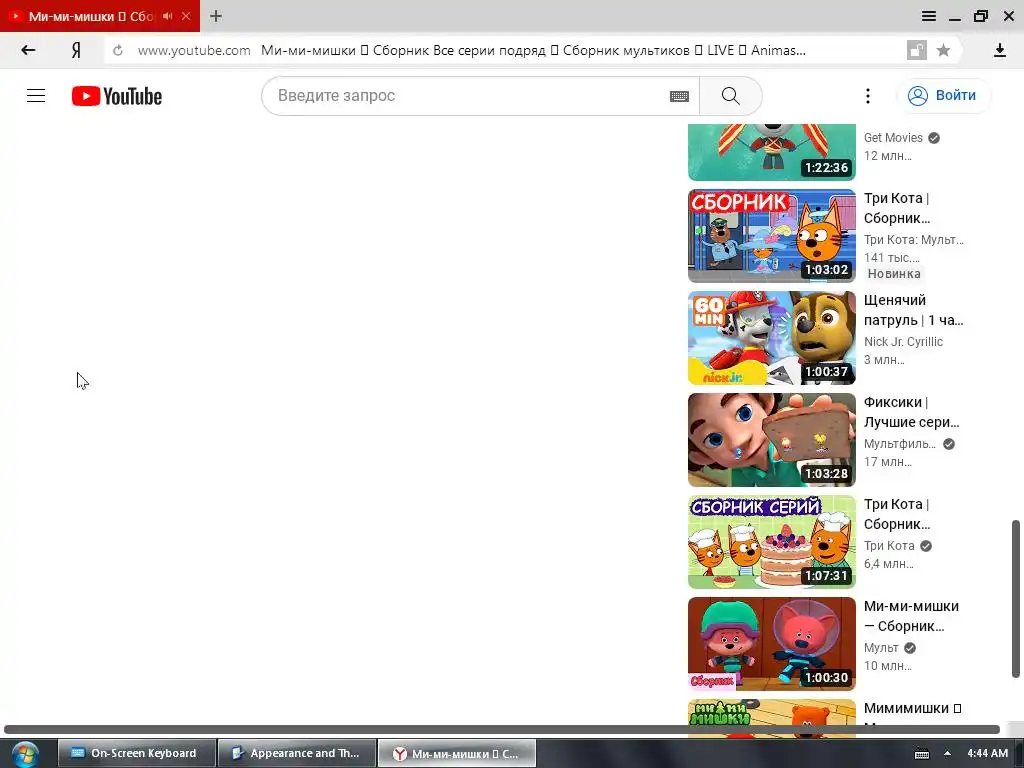Image resolution: width=1024 pixels, height=768 pixels.
Task: Mute the tab via speaker icon
Action: point(168,16)
